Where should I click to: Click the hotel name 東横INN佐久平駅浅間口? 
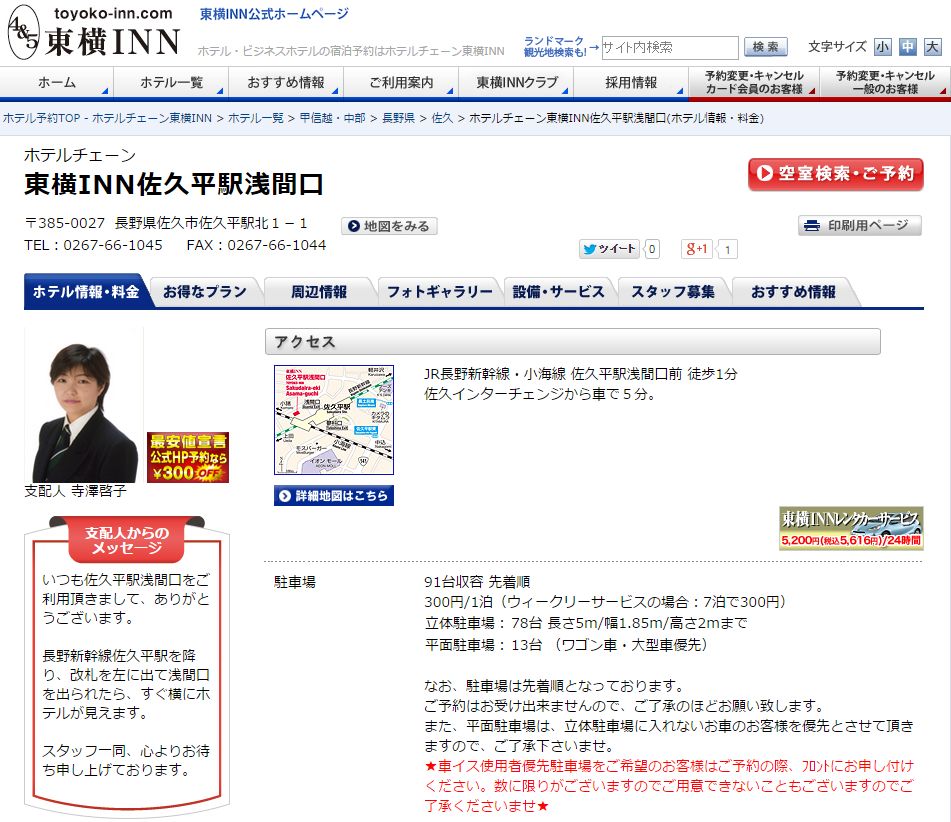click(173, 184)
